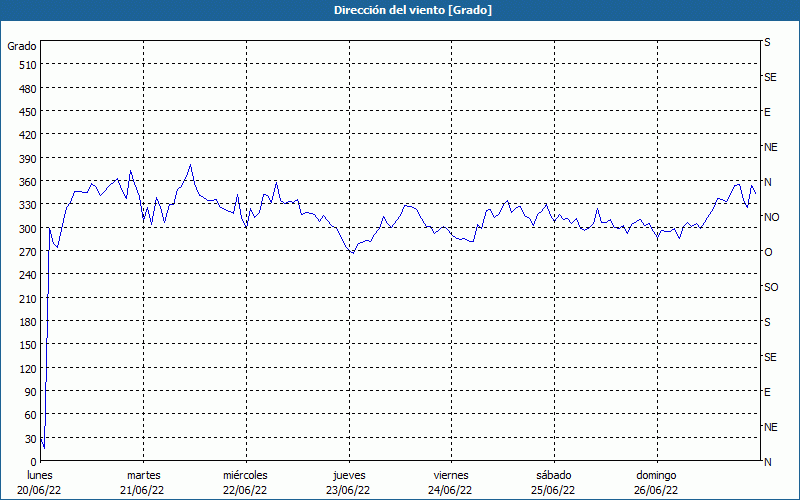Click the 'domingo' day label
Screen dimensions: 800x500
(656, 475)
